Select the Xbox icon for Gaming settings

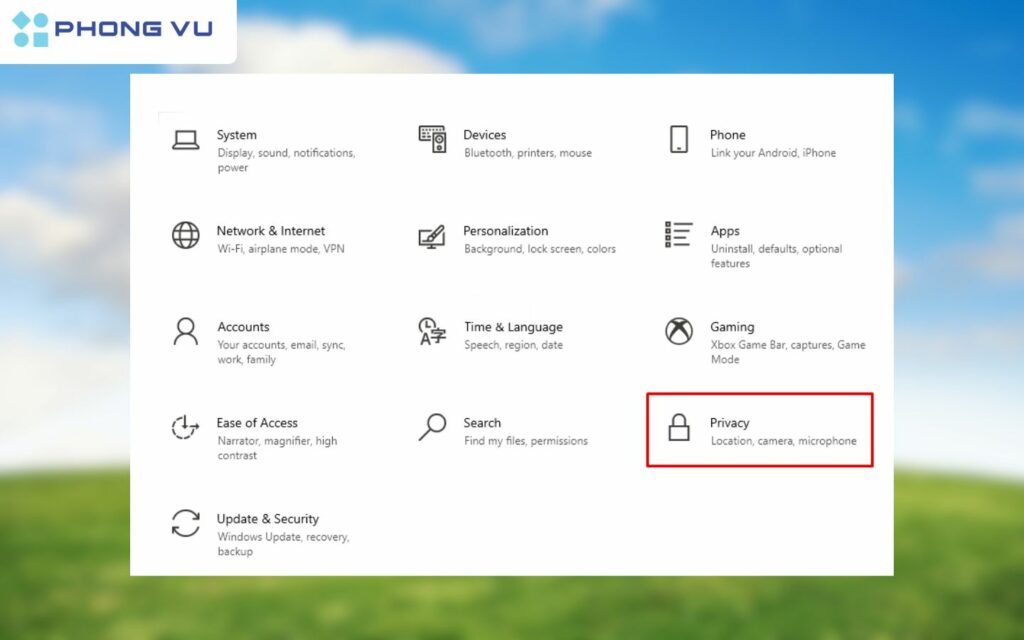point(680,330)
